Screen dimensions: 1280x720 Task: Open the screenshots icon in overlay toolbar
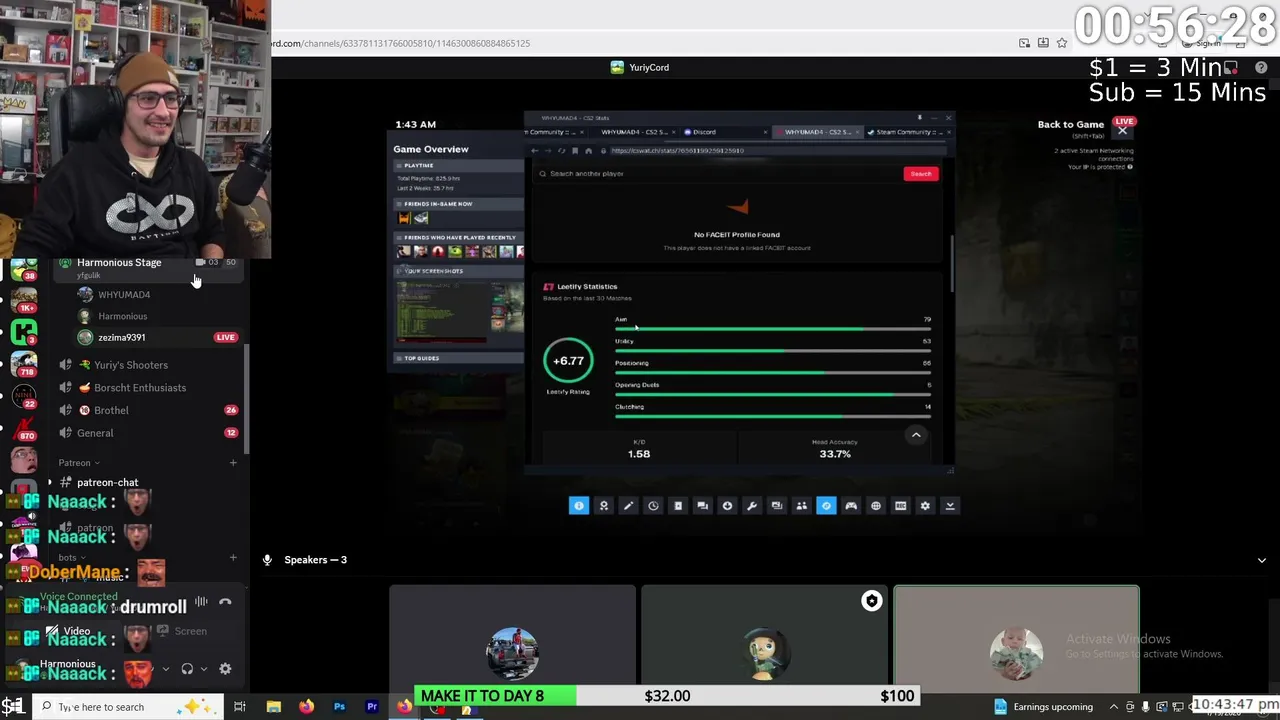point(776,506)
